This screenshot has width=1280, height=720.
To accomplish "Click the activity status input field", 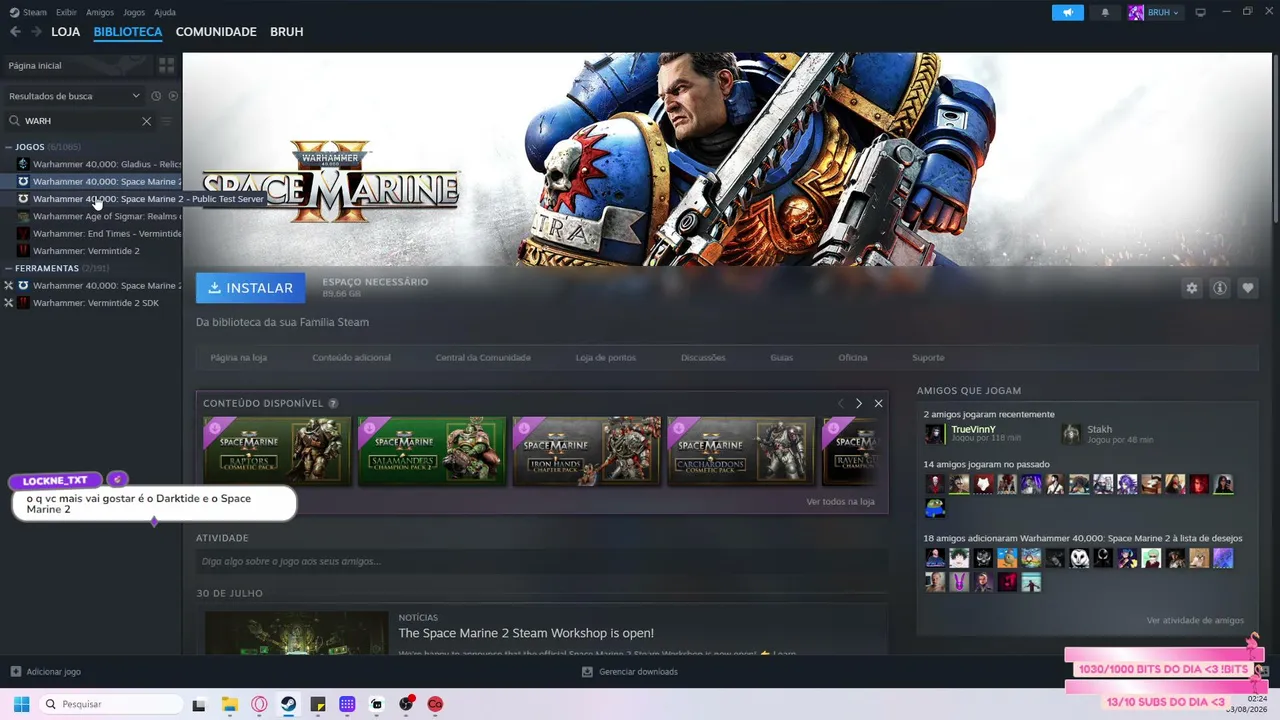I will point(541,562).
